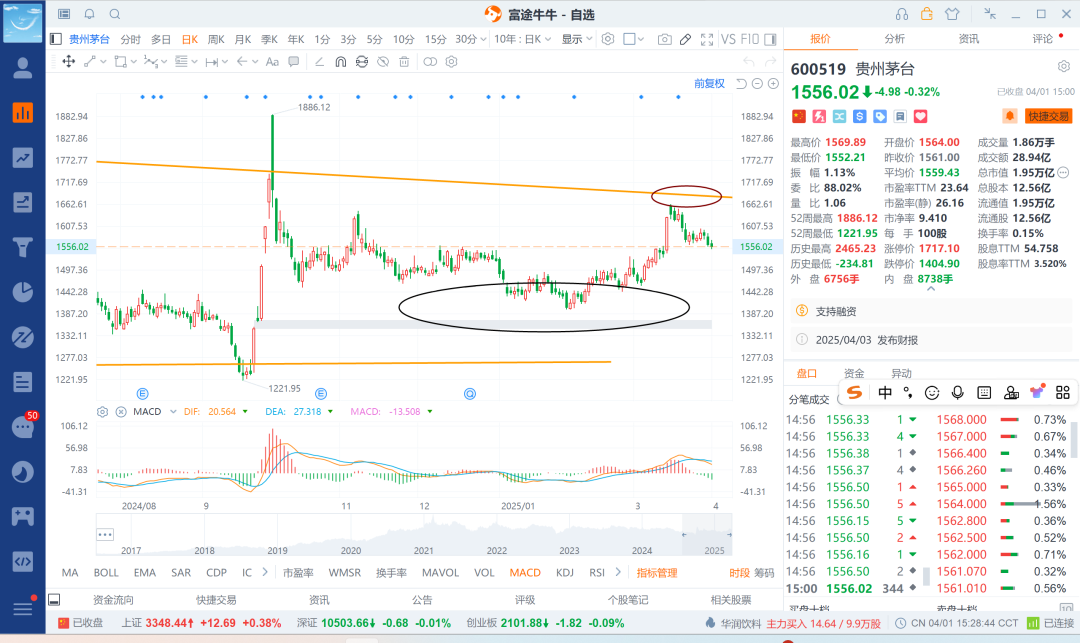This screenshot has width=1080, height=643.
Task: Select the comment bubble annotation tool
Action: (294, 62)
